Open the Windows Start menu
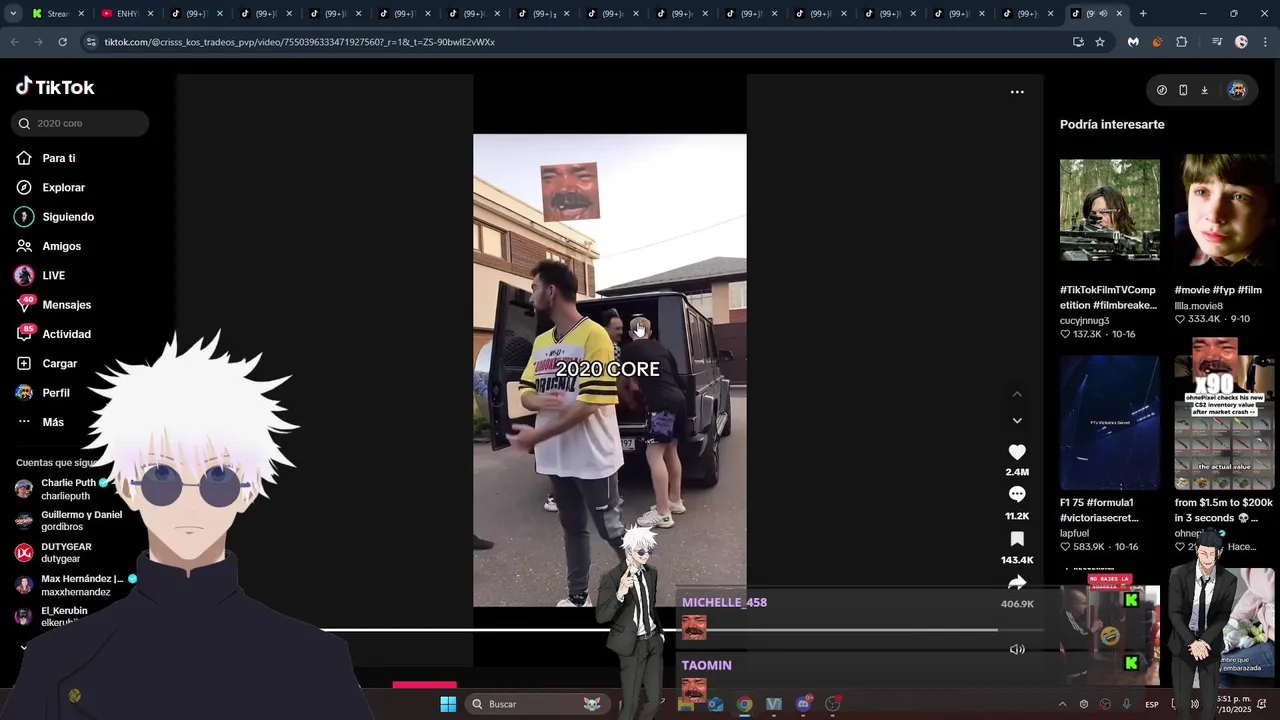 click(x=448, y=704)
